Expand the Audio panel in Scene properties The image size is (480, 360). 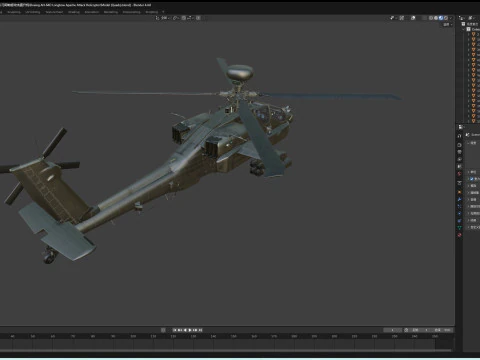click(x=468, y=199)
